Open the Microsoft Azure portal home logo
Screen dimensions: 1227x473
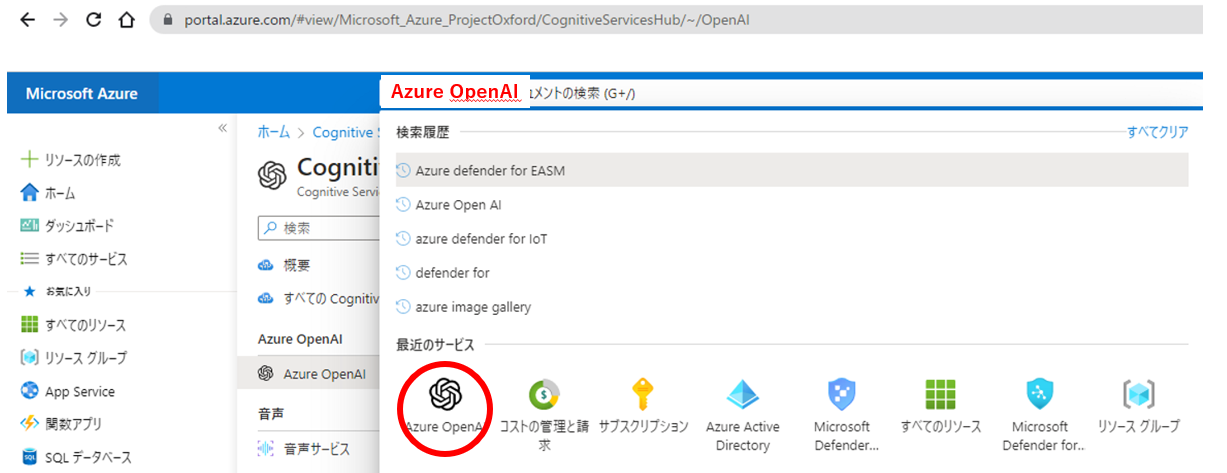click(82, 94)
